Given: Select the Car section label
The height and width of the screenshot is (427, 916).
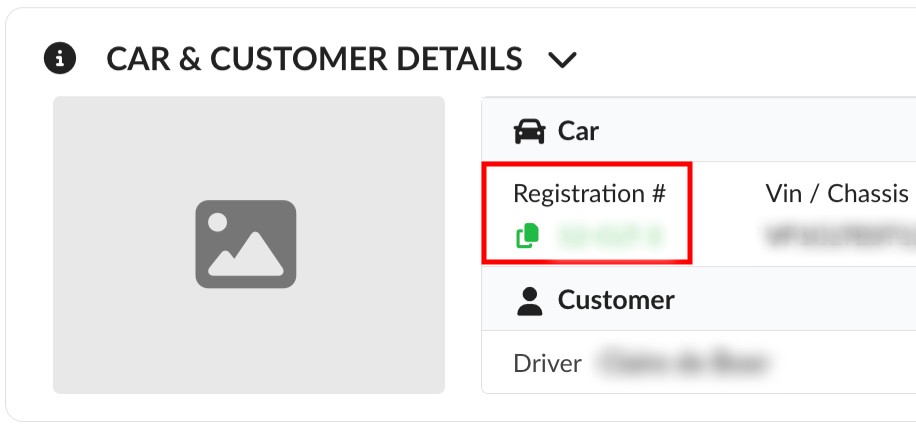Looking at the screenshot, I should (x=578, y=131).
